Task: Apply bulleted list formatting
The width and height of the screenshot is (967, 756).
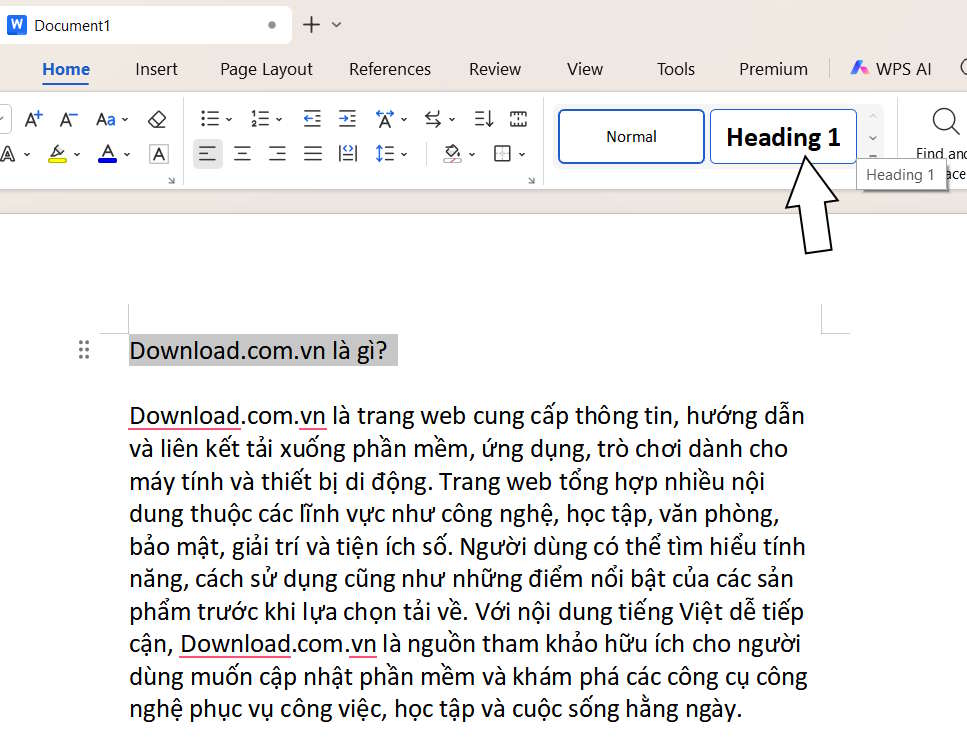Action: 210,118
